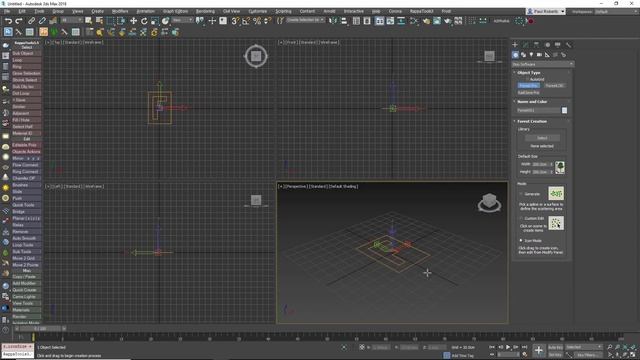This screenshot has height=360, width=640.
Task: Click Go to Start playback button
Action: (x=492, y=347)
